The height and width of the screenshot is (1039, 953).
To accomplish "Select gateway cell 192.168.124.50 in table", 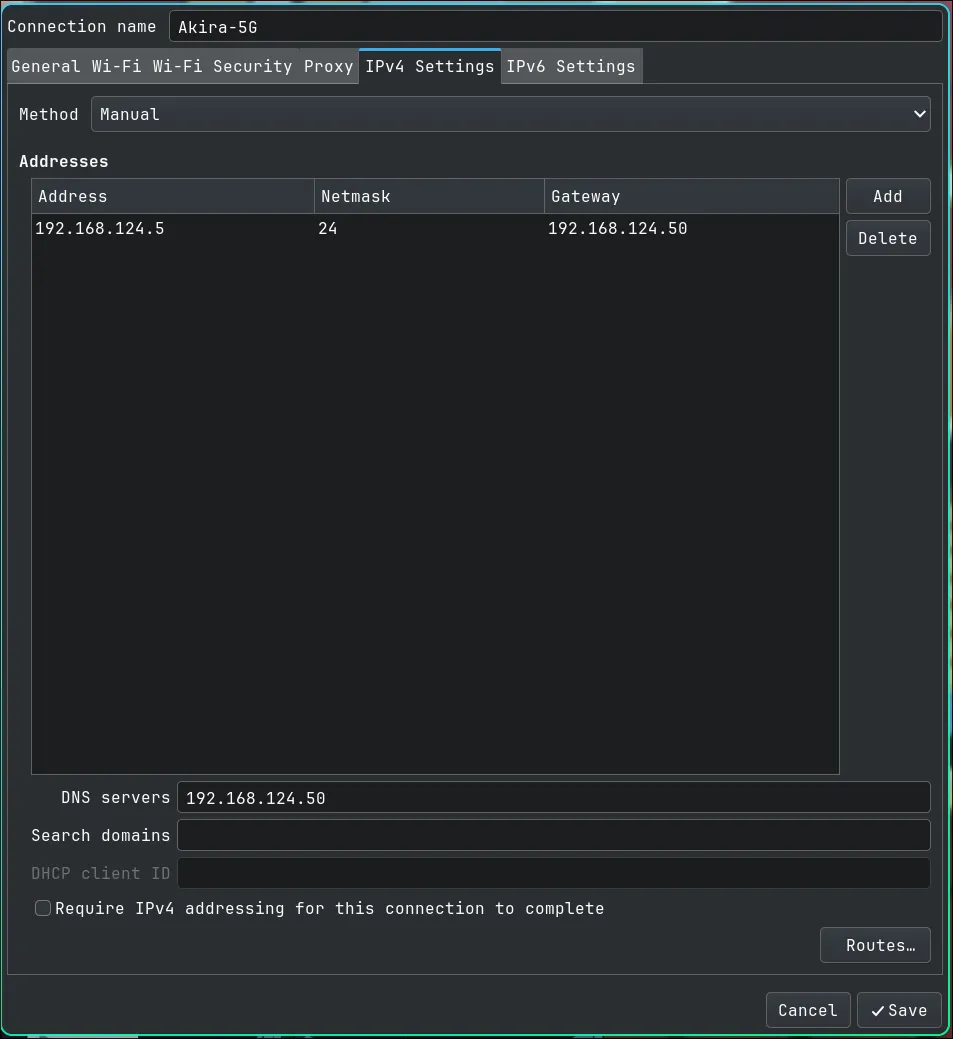I will coord(691,229).
